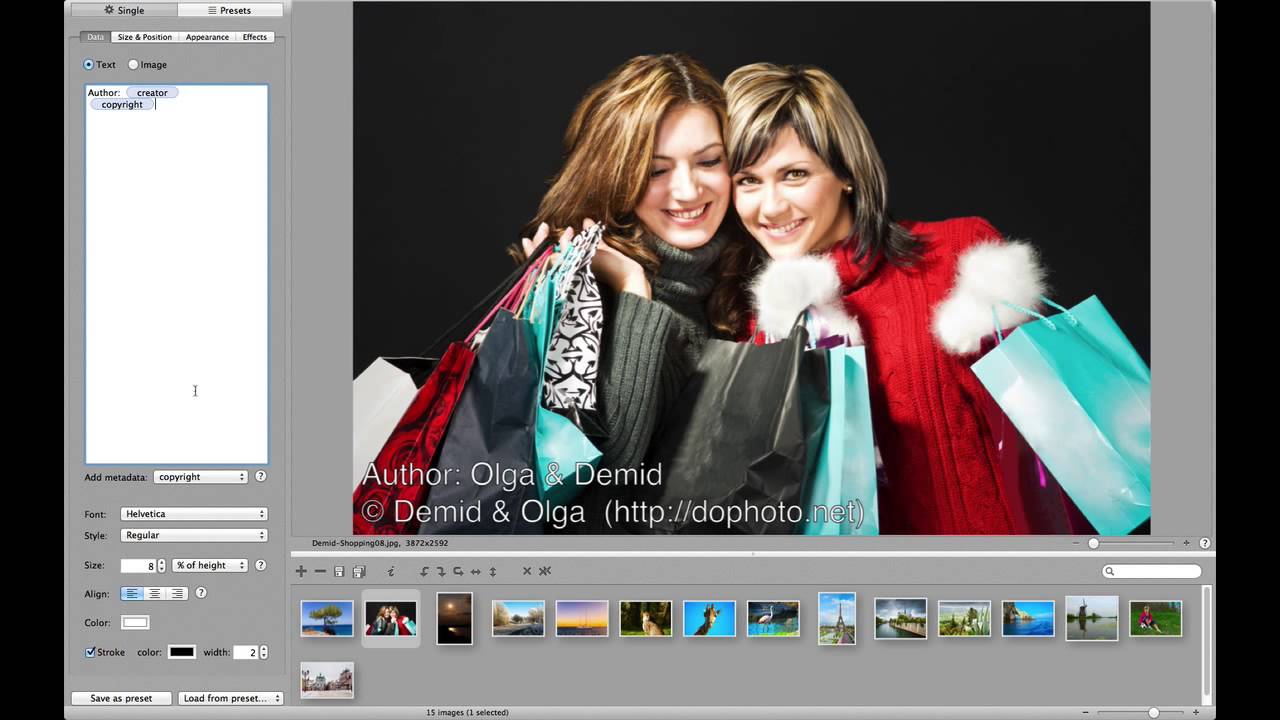Open help next to alignment buttons
Image resolution: width=1280 pixels, height=720 pixels.
(x=200, y=593)
